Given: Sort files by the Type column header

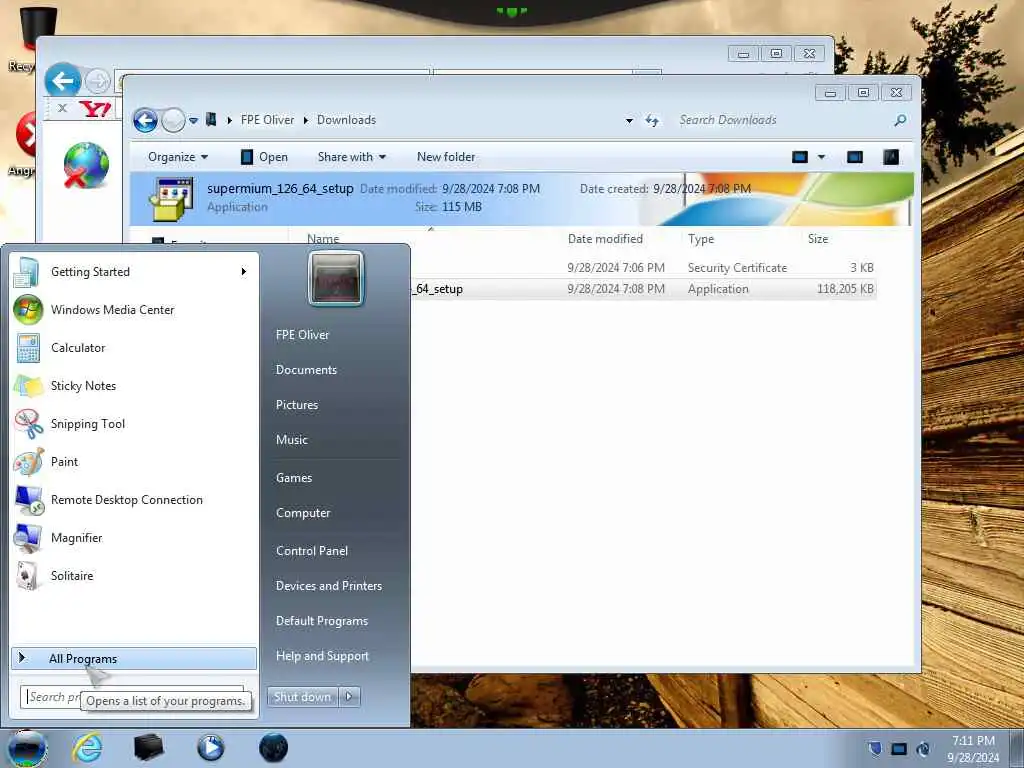Looking at the screenshot, I should pyautogui.click(x=701, y=239).
